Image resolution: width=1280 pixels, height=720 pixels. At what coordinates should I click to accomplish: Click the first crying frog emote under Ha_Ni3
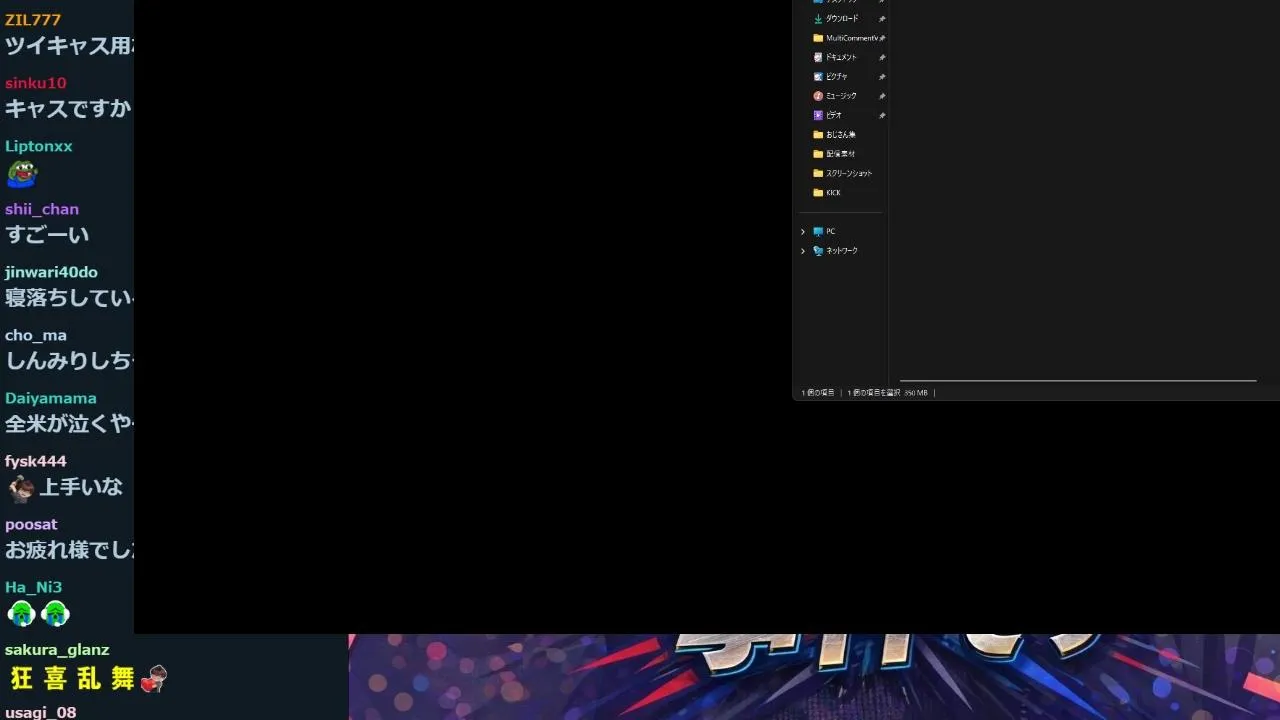click(x=21, y=613)
